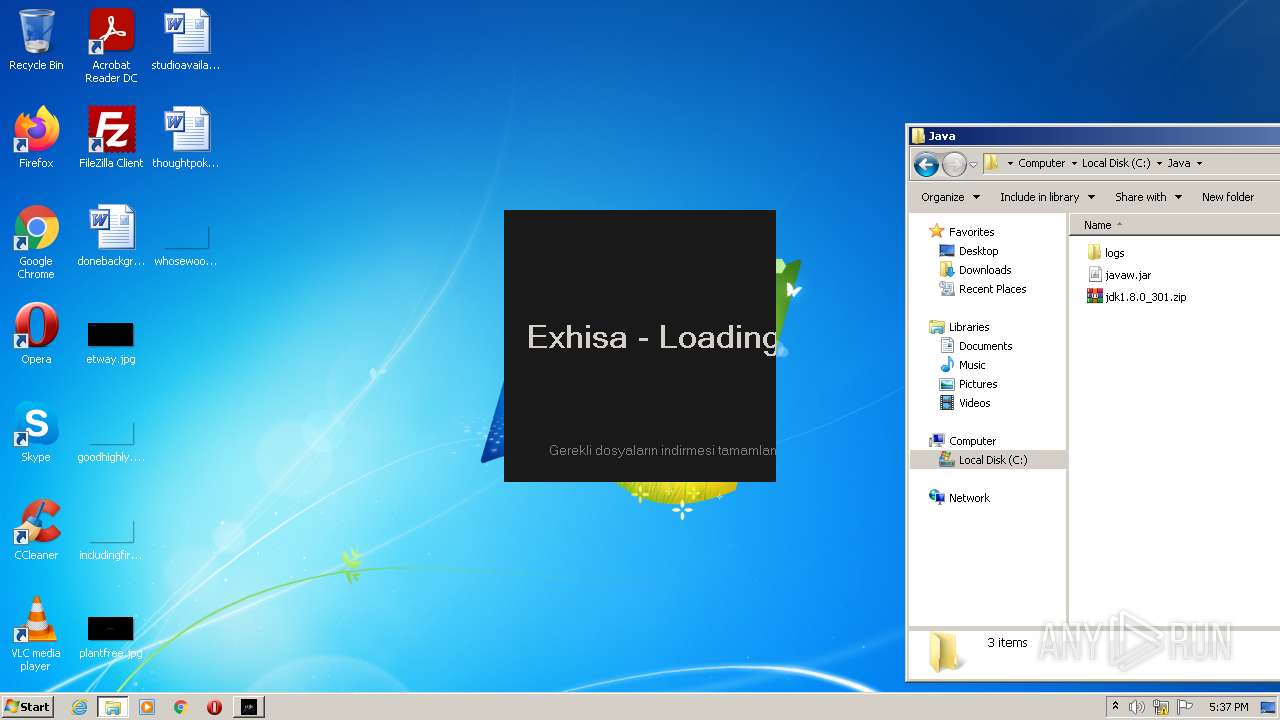
Task: Expand the arrow after Local Disk (C:) breadcrumb
Action: [x=1158, y=163]
